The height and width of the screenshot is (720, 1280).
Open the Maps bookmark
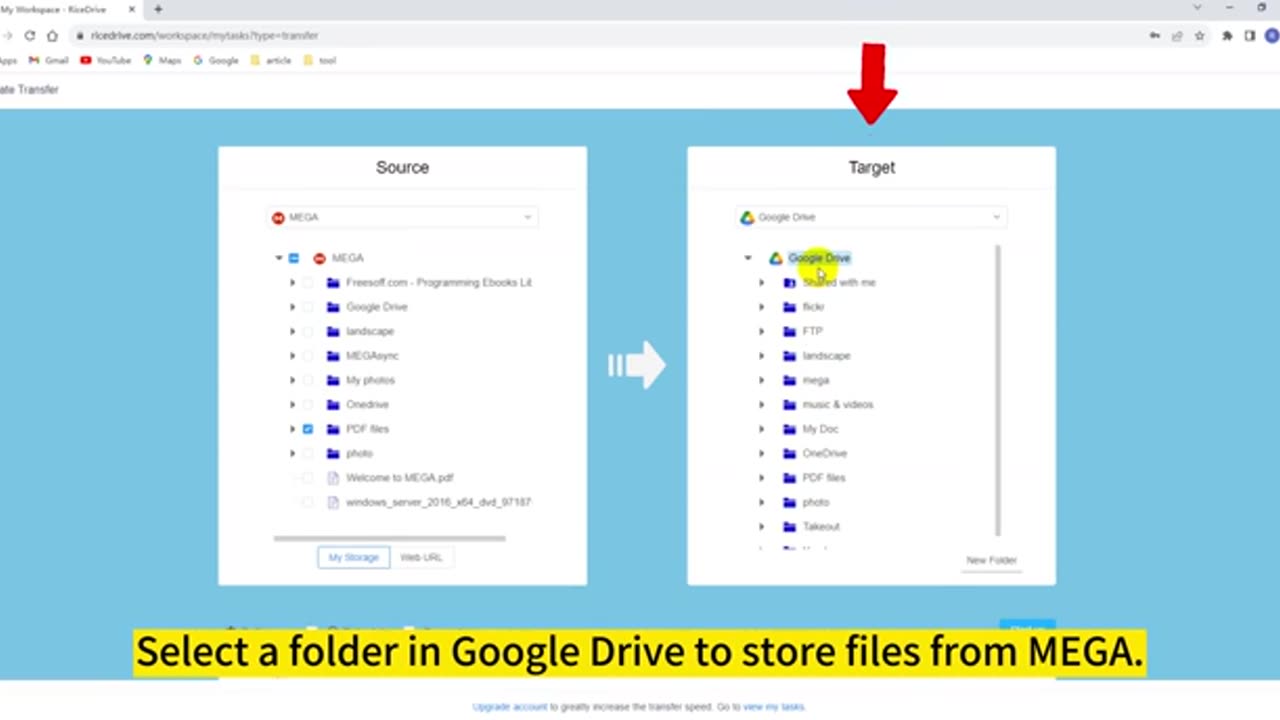click(x=162, y=60)
